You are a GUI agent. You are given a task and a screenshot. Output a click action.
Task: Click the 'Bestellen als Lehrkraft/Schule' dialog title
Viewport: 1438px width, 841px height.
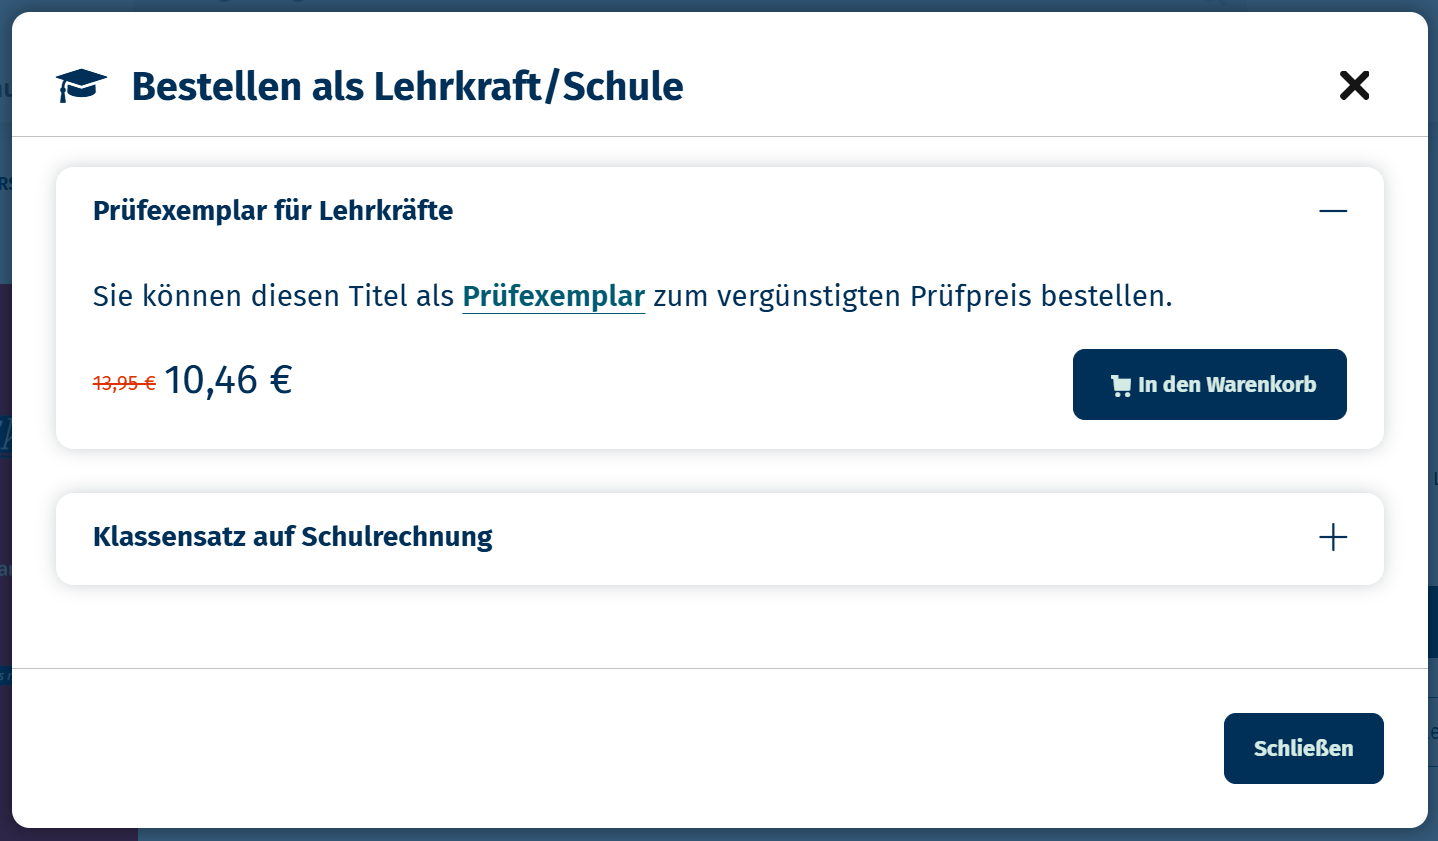pos(407,87)
